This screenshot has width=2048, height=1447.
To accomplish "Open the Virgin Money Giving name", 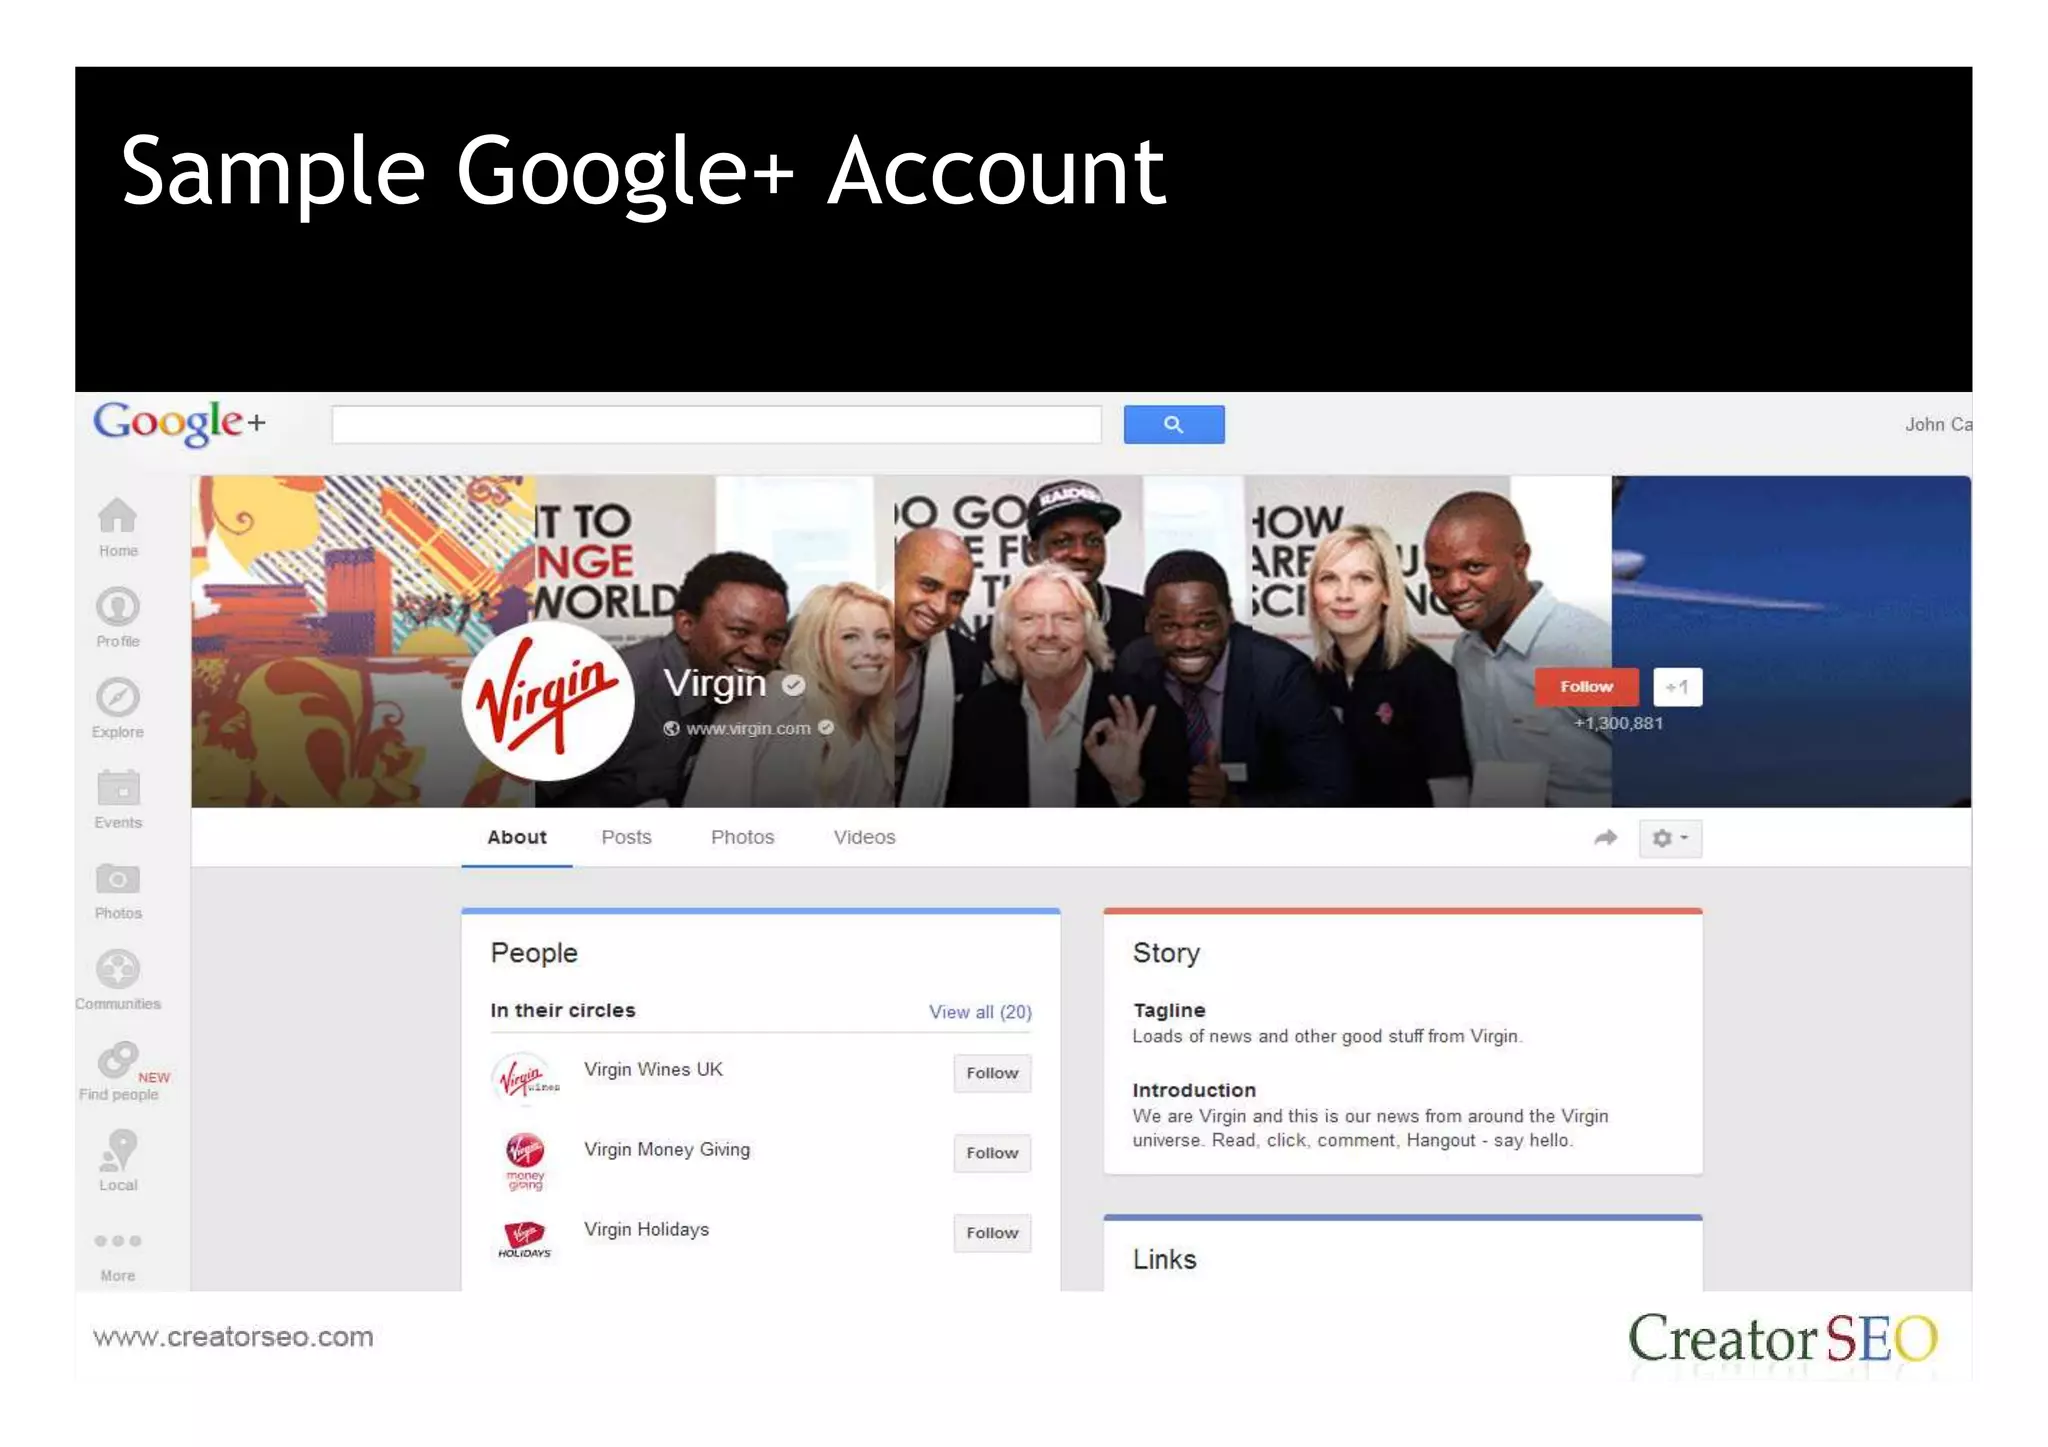I will point(667,1149).
